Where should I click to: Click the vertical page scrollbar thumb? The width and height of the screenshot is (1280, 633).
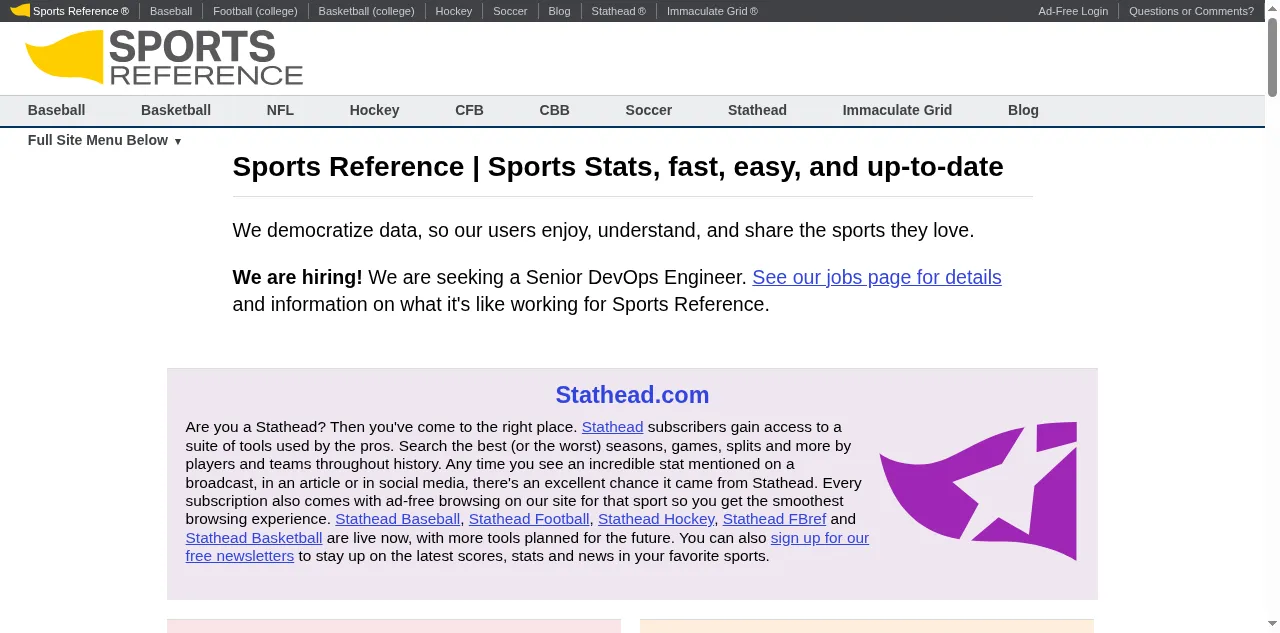(1272, 57)
